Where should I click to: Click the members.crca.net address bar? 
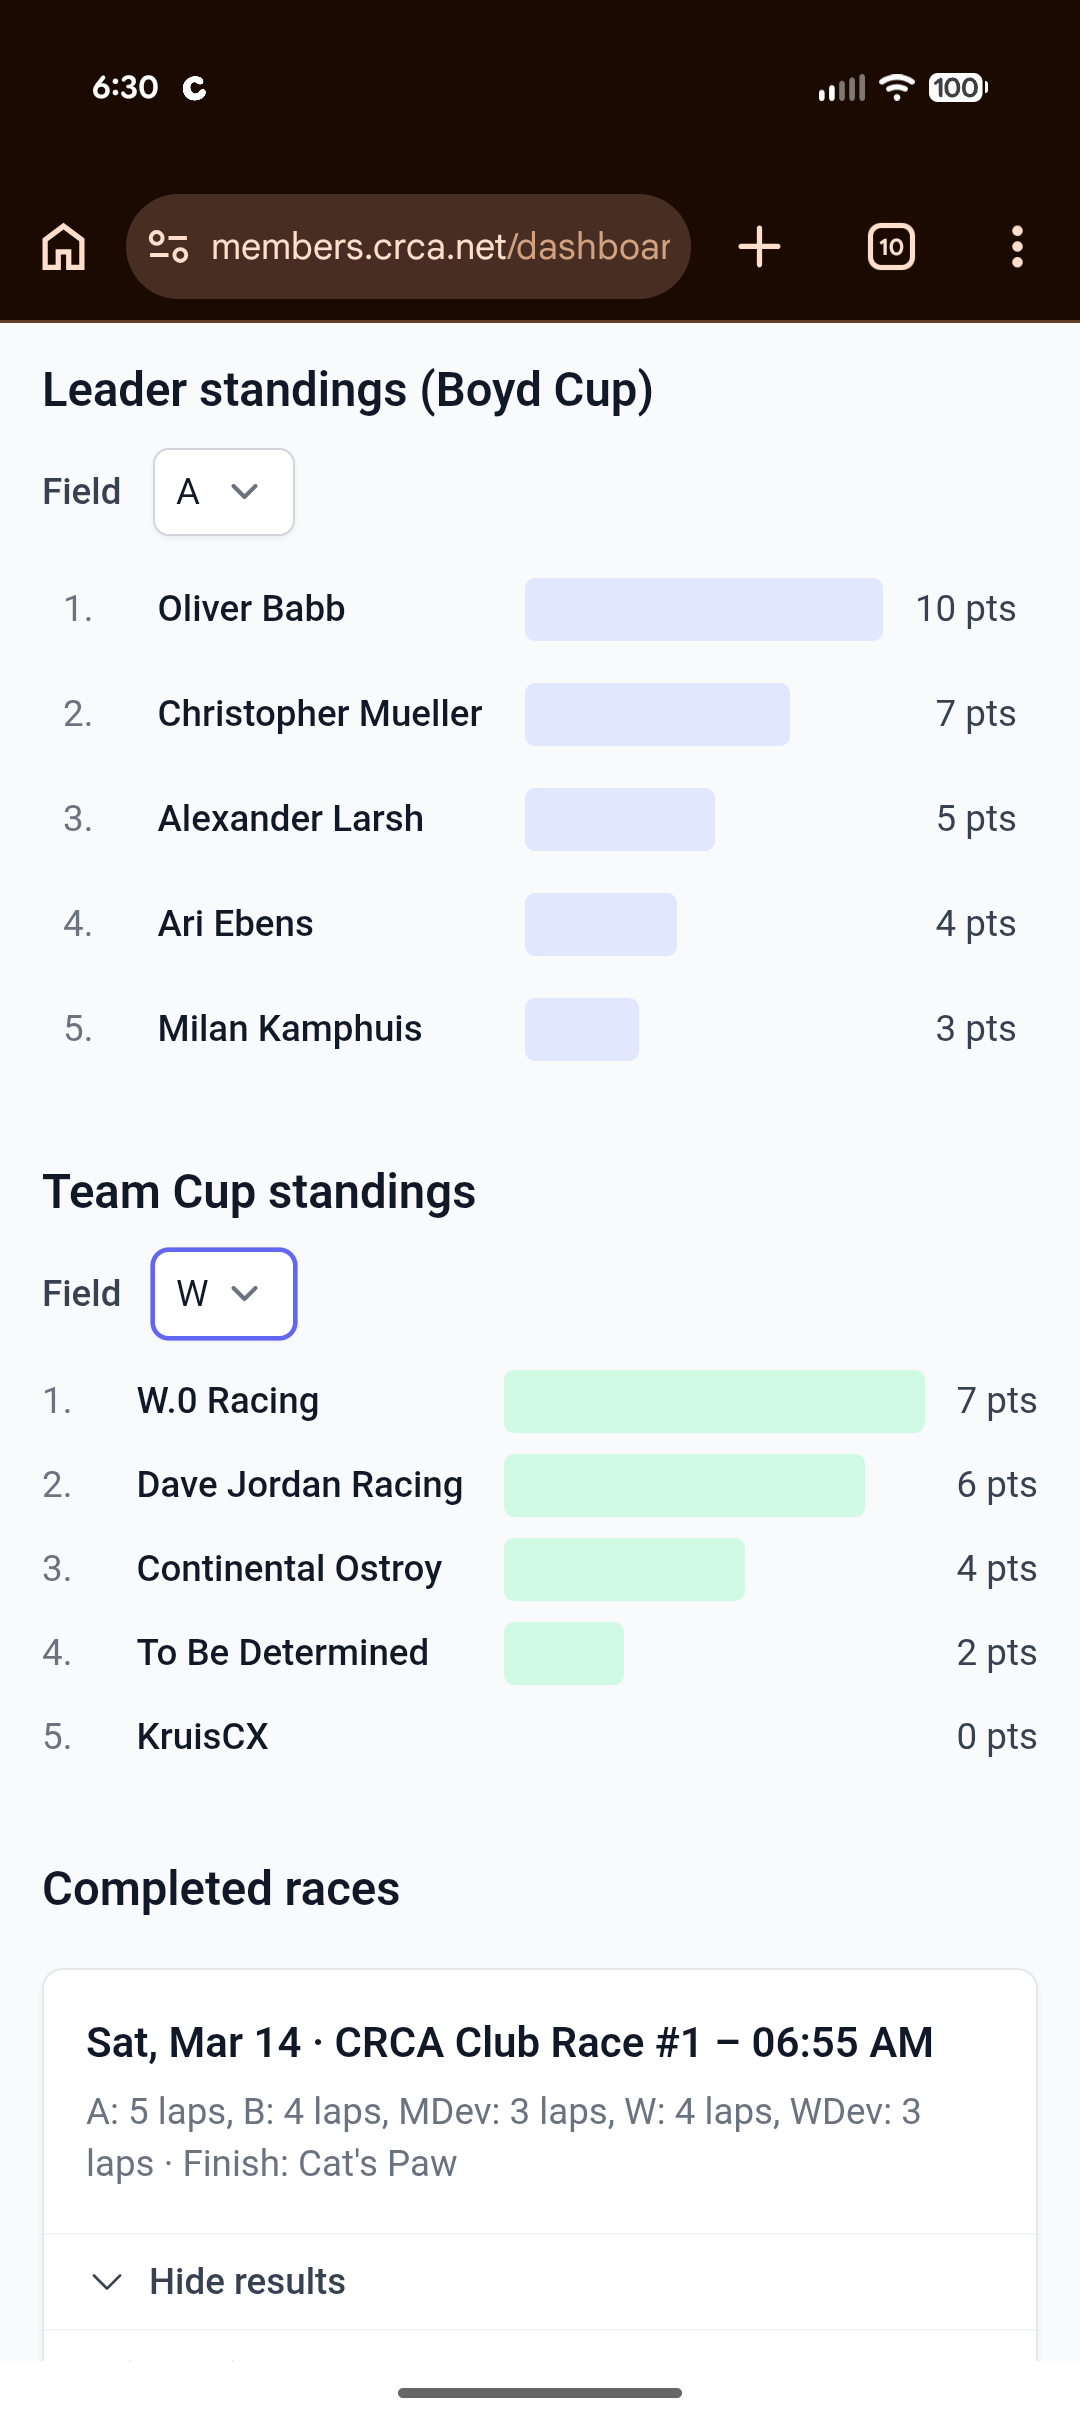[x=440, y=247]
